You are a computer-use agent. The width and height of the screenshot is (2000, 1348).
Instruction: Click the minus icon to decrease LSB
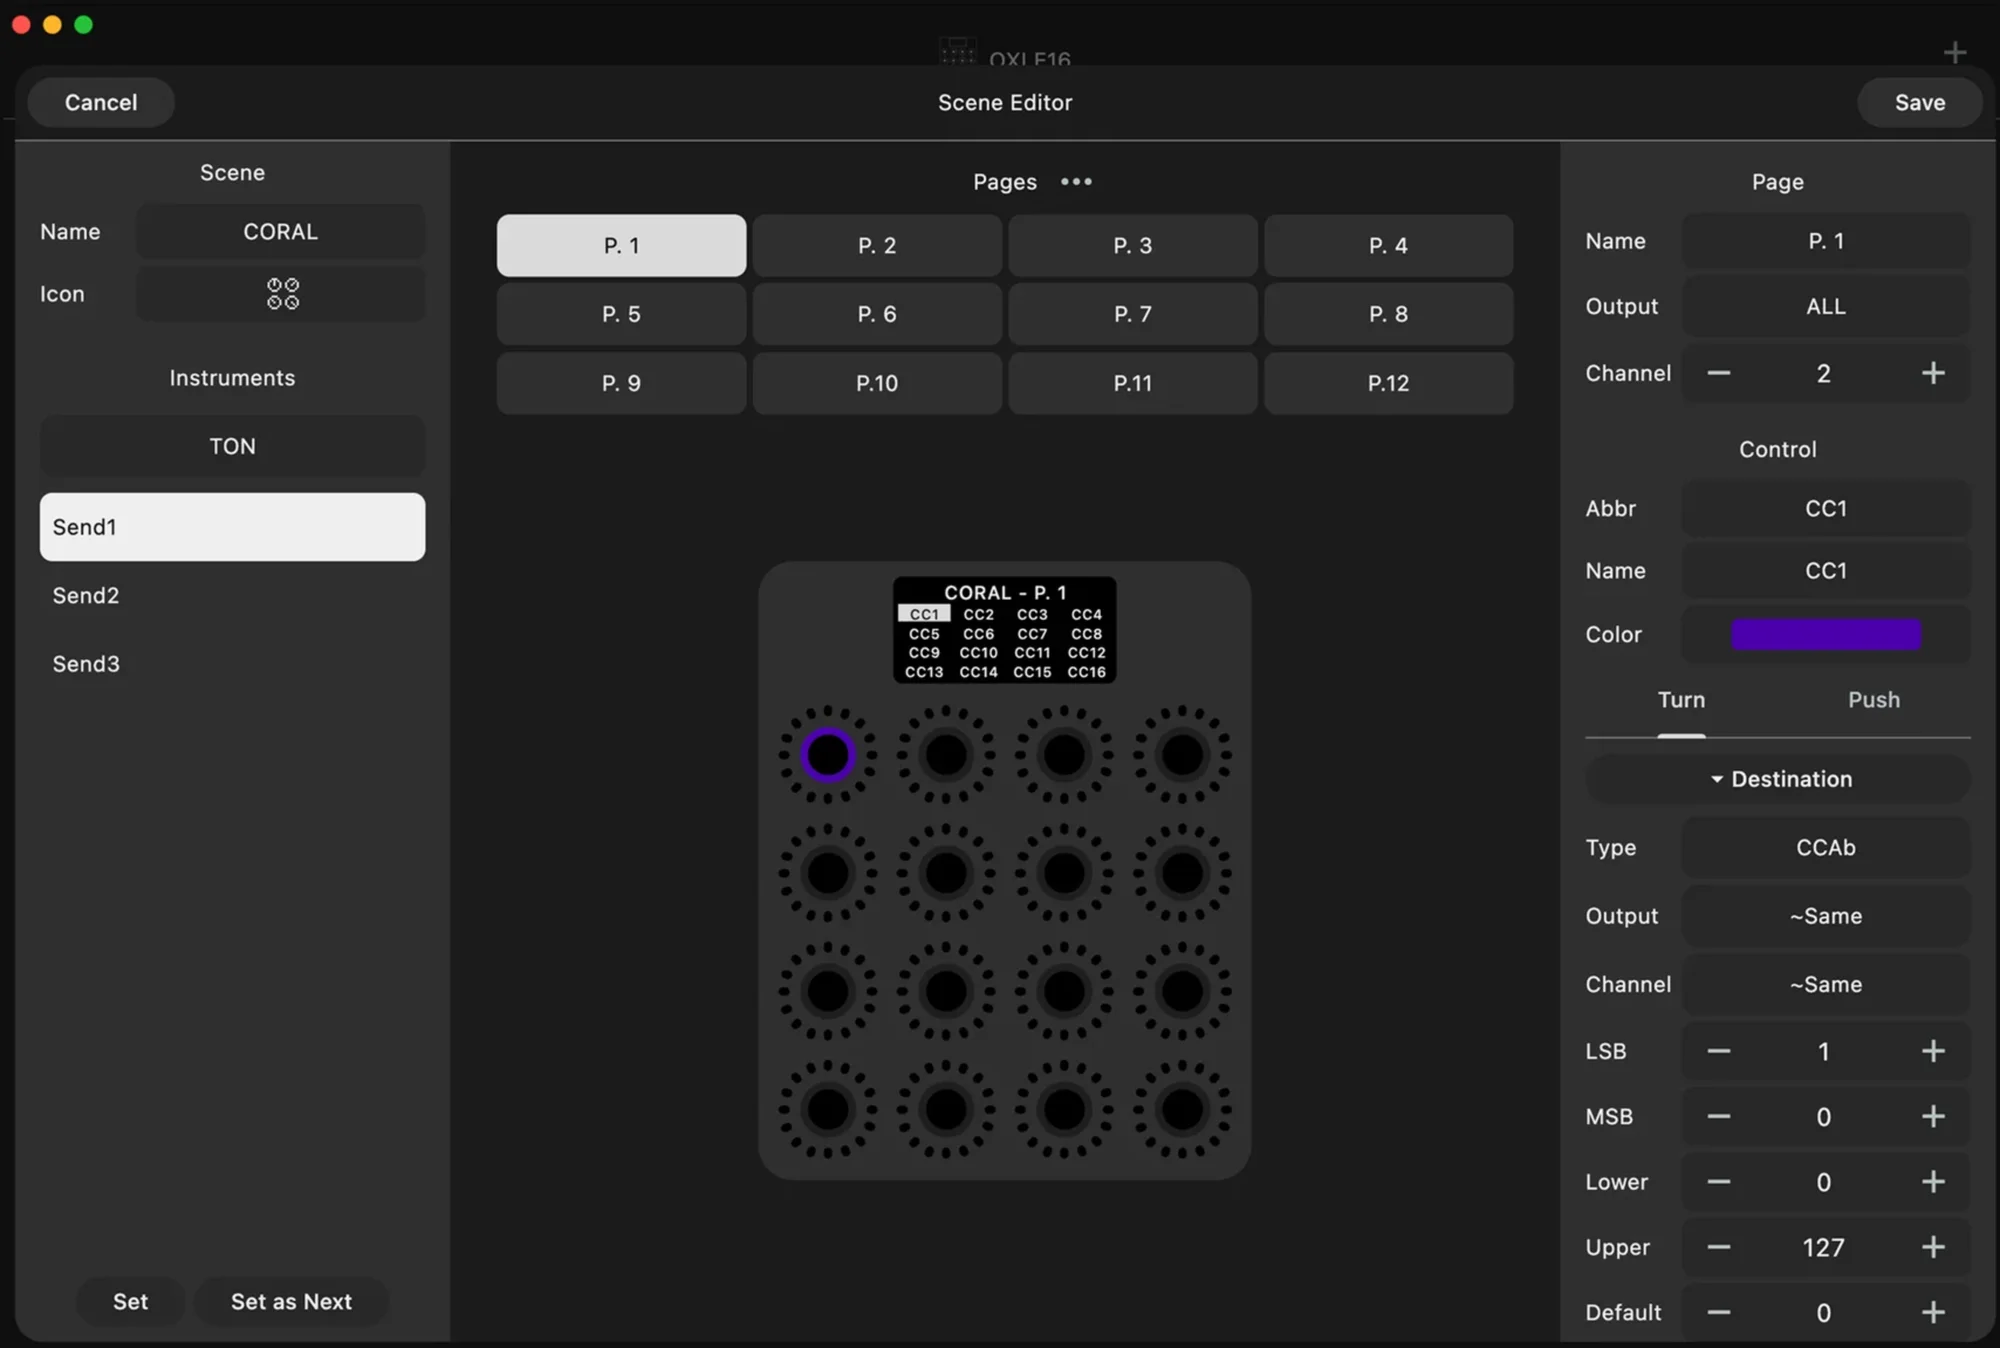1718,1051
